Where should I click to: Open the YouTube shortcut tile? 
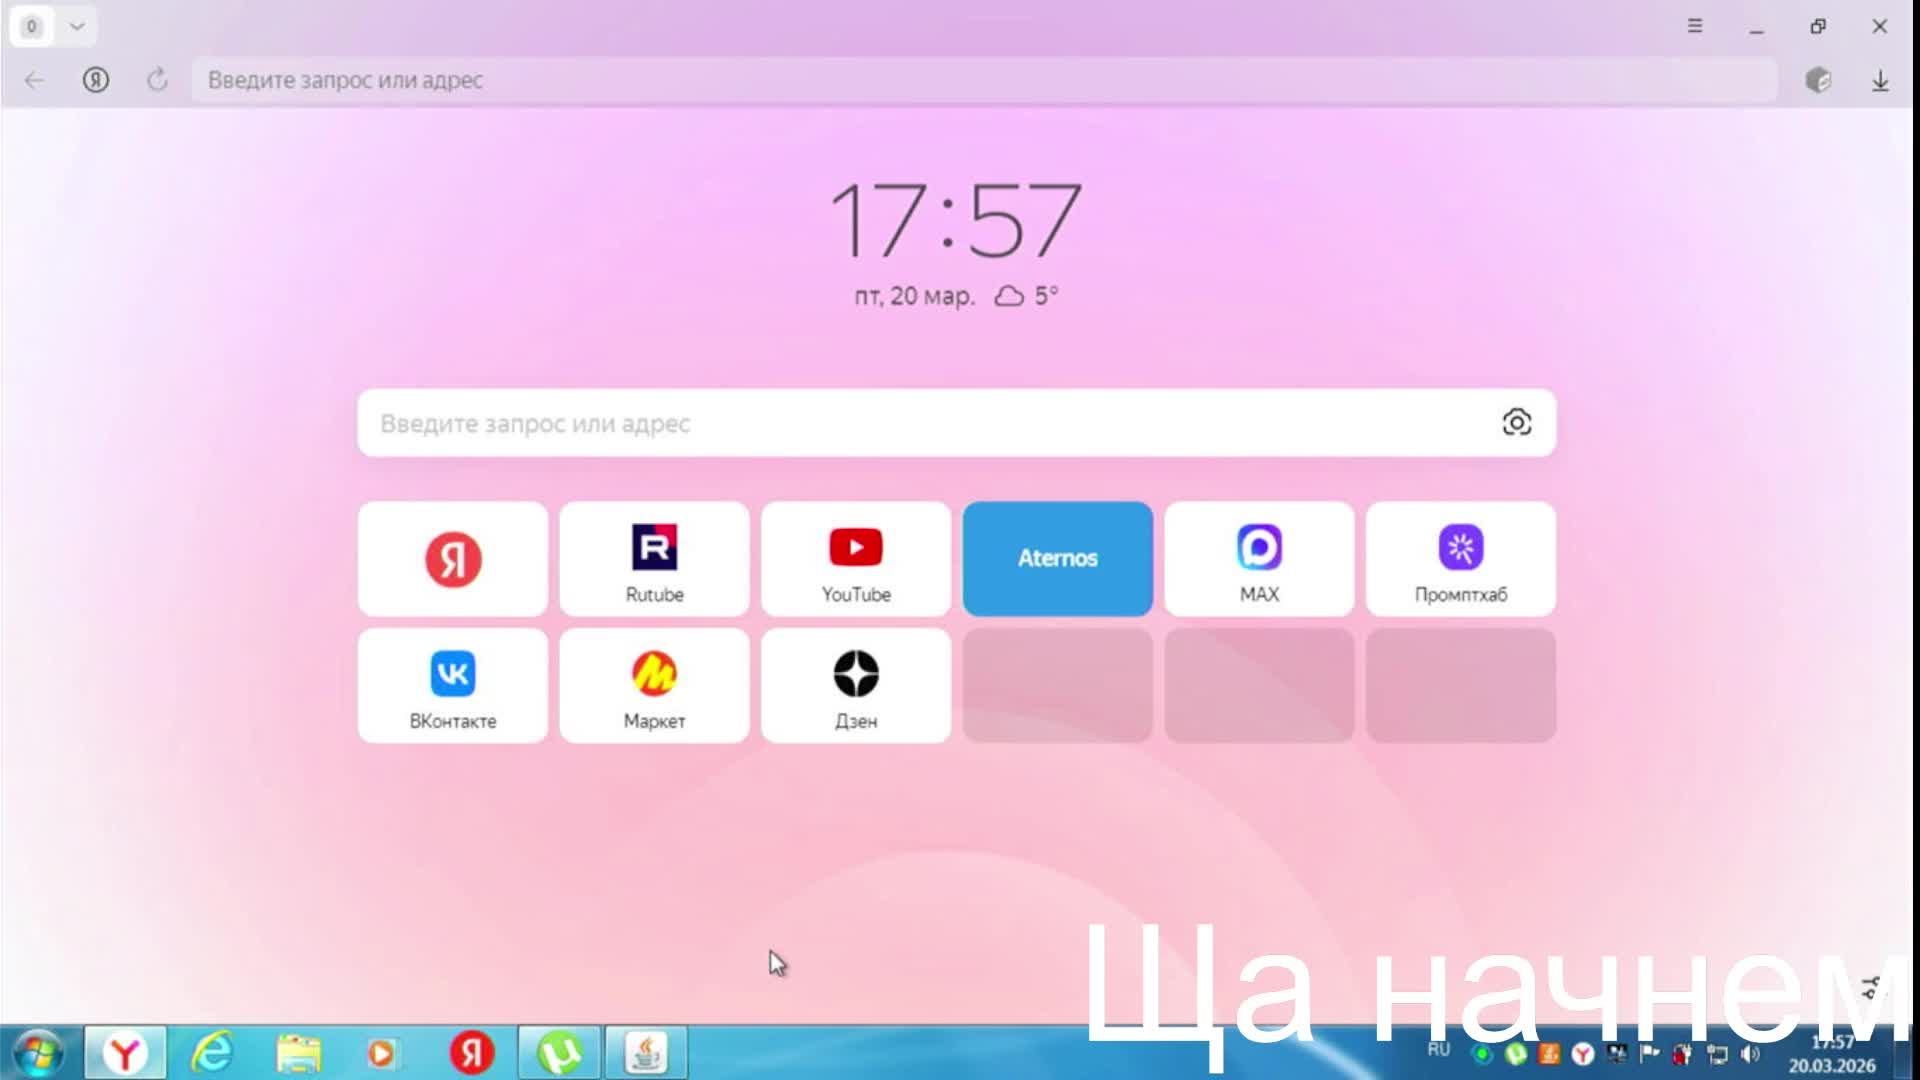point(855,558)
